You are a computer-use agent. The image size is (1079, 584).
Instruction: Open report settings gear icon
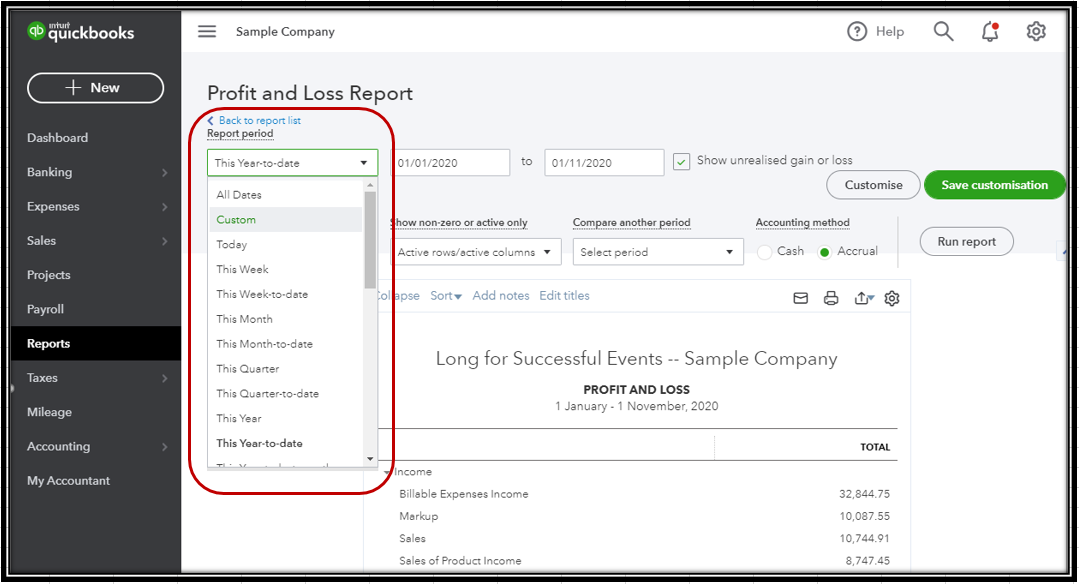pyautogui.click(x=892, y=299)
